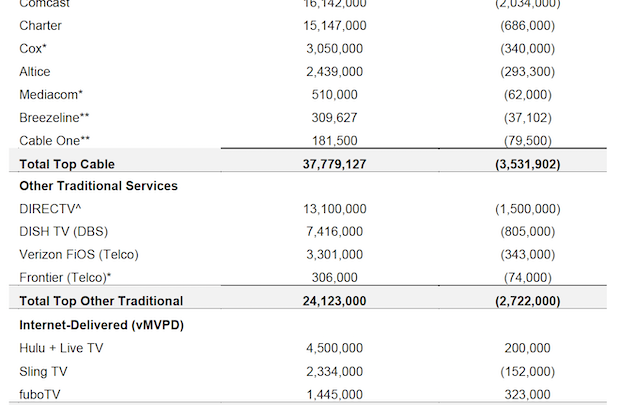The width and height of the screenshot is (620, 405).
Task: Click the fuboTV net adds value 323,000
Action: (527, 394)
